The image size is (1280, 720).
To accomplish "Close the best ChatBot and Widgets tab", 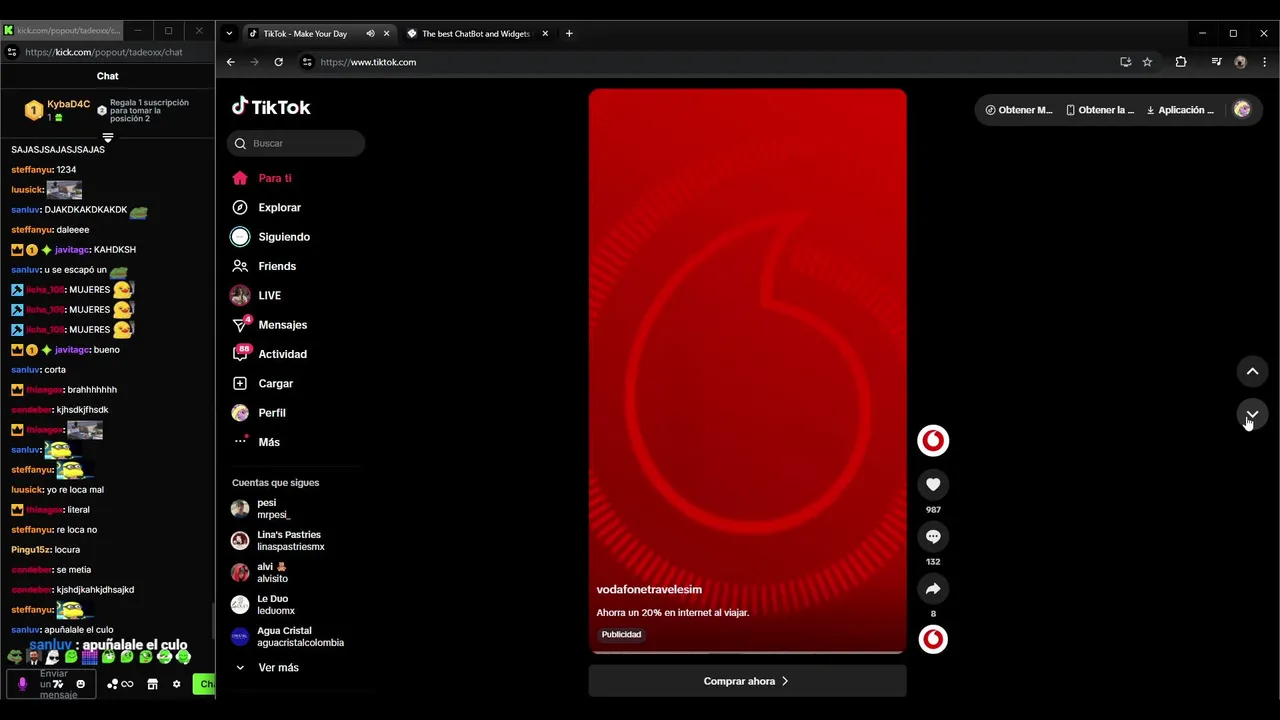I will (545, 33).
